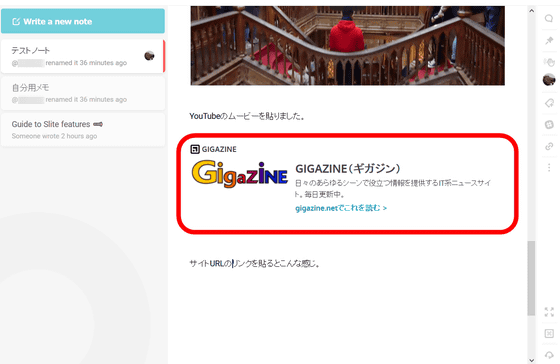Follow the gigazine.netでこれを読む link

[x=341, y=208]
